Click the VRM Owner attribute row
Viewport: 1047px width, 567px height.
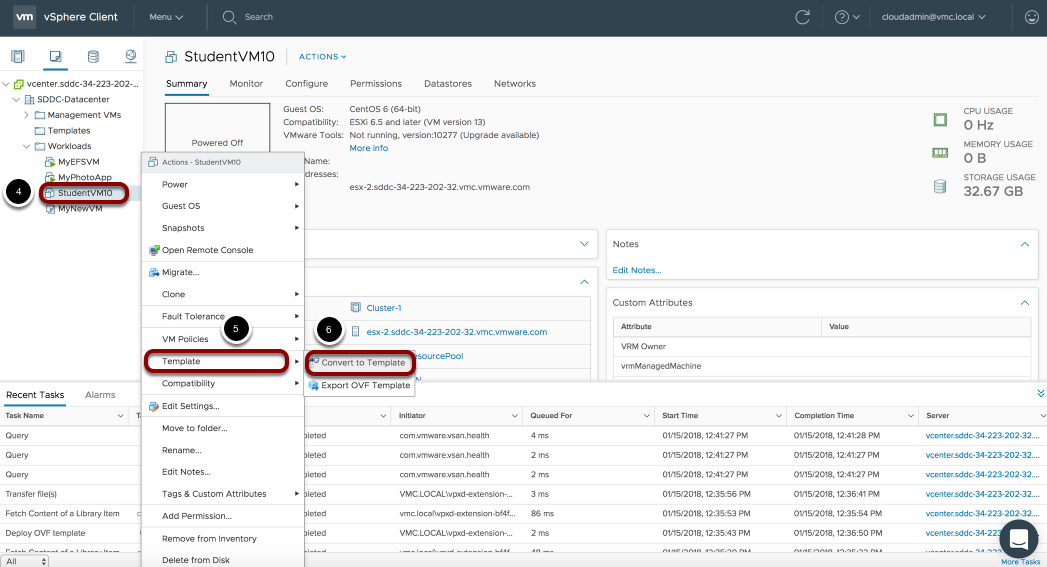[x=822, y=347]
